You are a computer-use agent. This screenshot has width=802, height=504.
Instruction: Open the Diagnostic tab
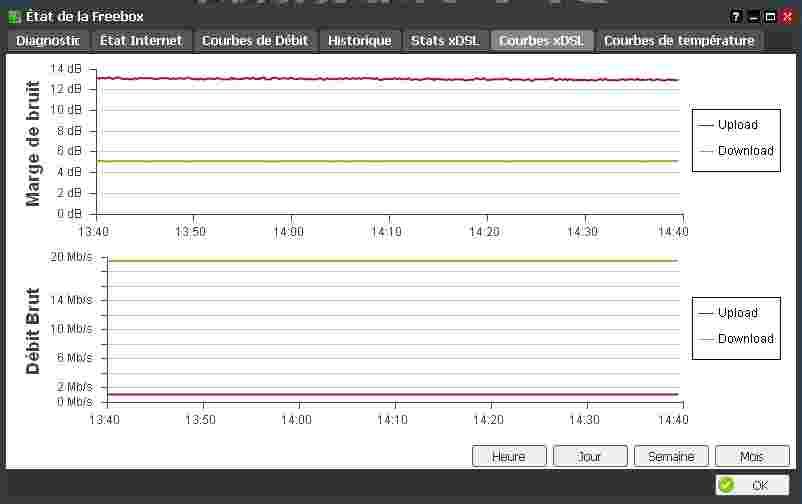[x=48, y=41]
